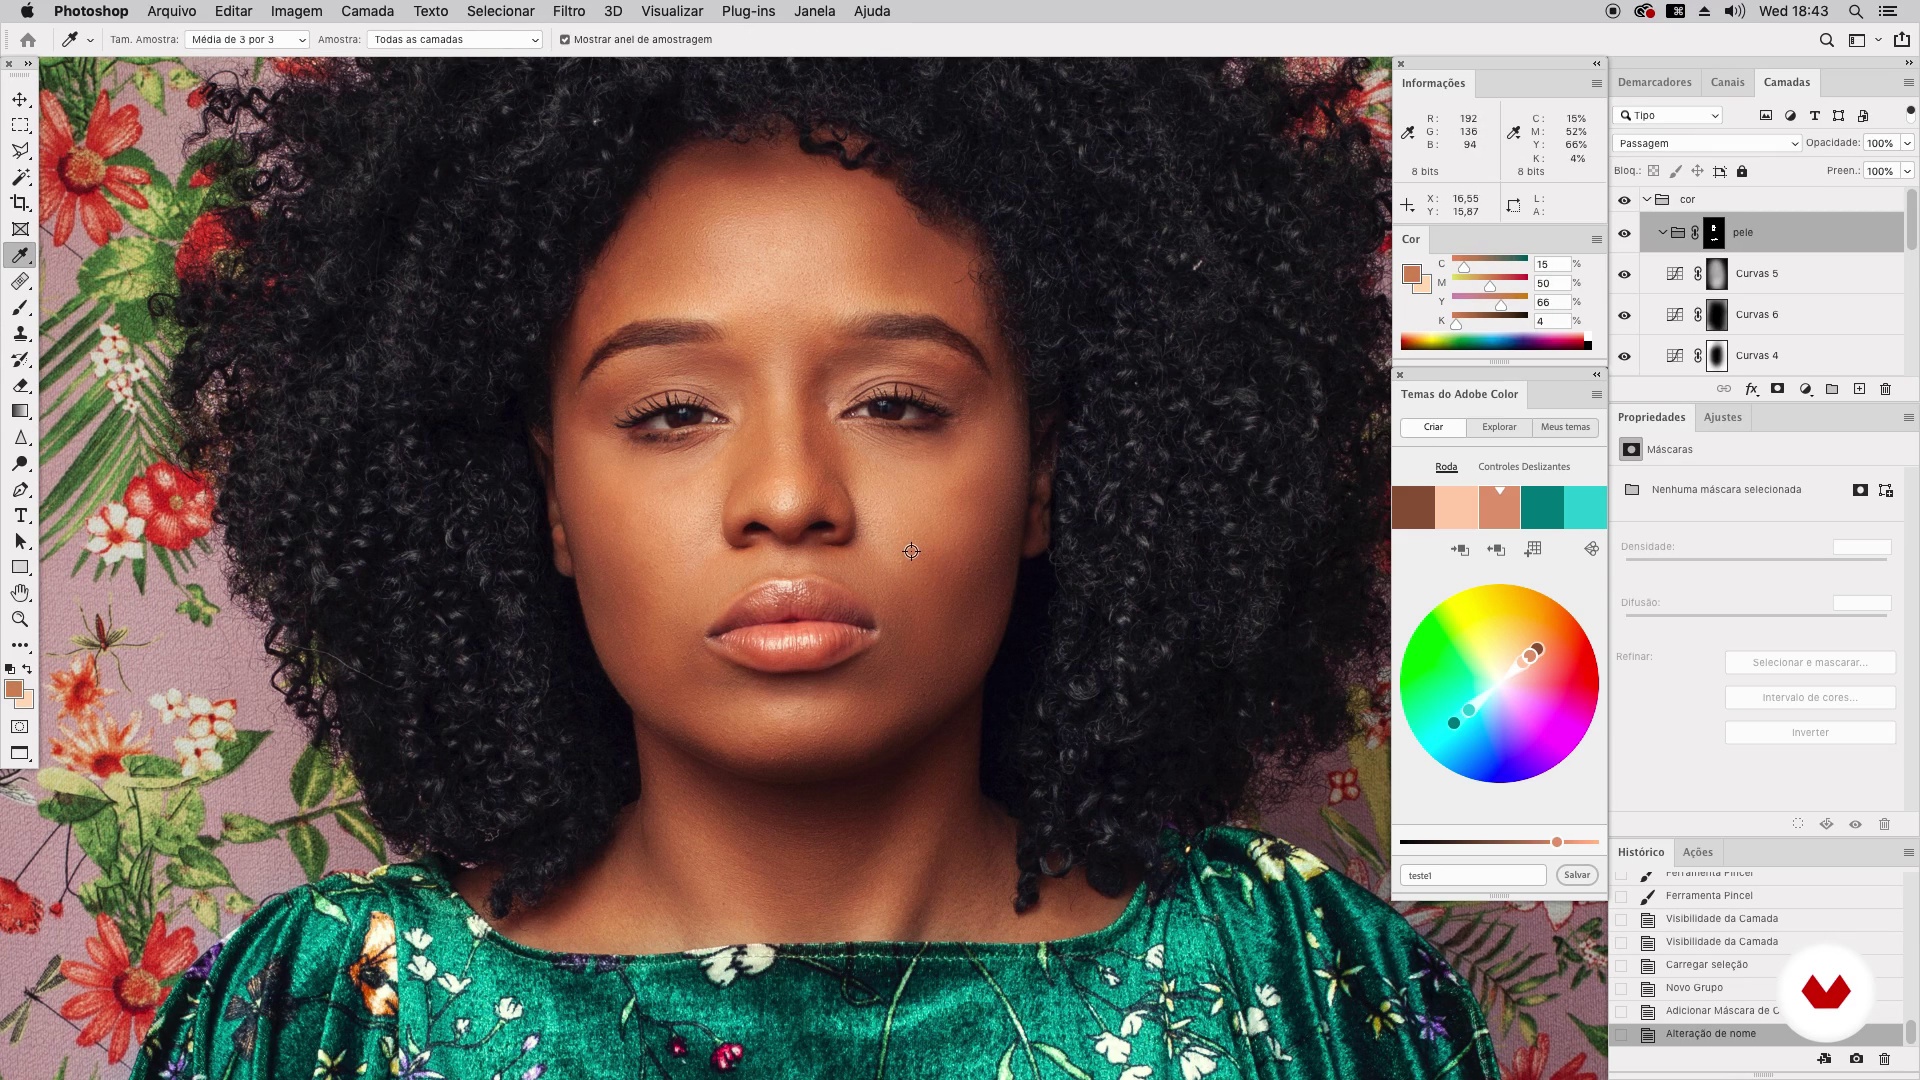
Task: Select the Path Selection tool
Action: point(20,541)
